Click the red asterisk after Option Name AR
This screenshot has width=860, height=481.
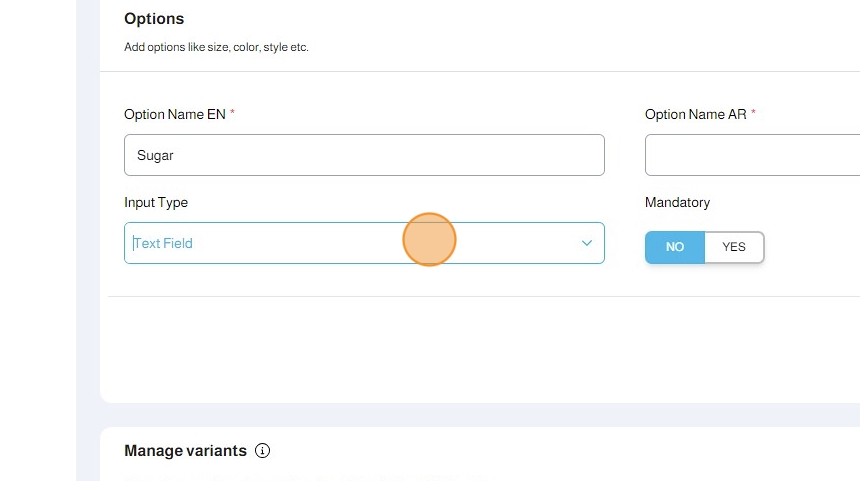coord(753,113)
